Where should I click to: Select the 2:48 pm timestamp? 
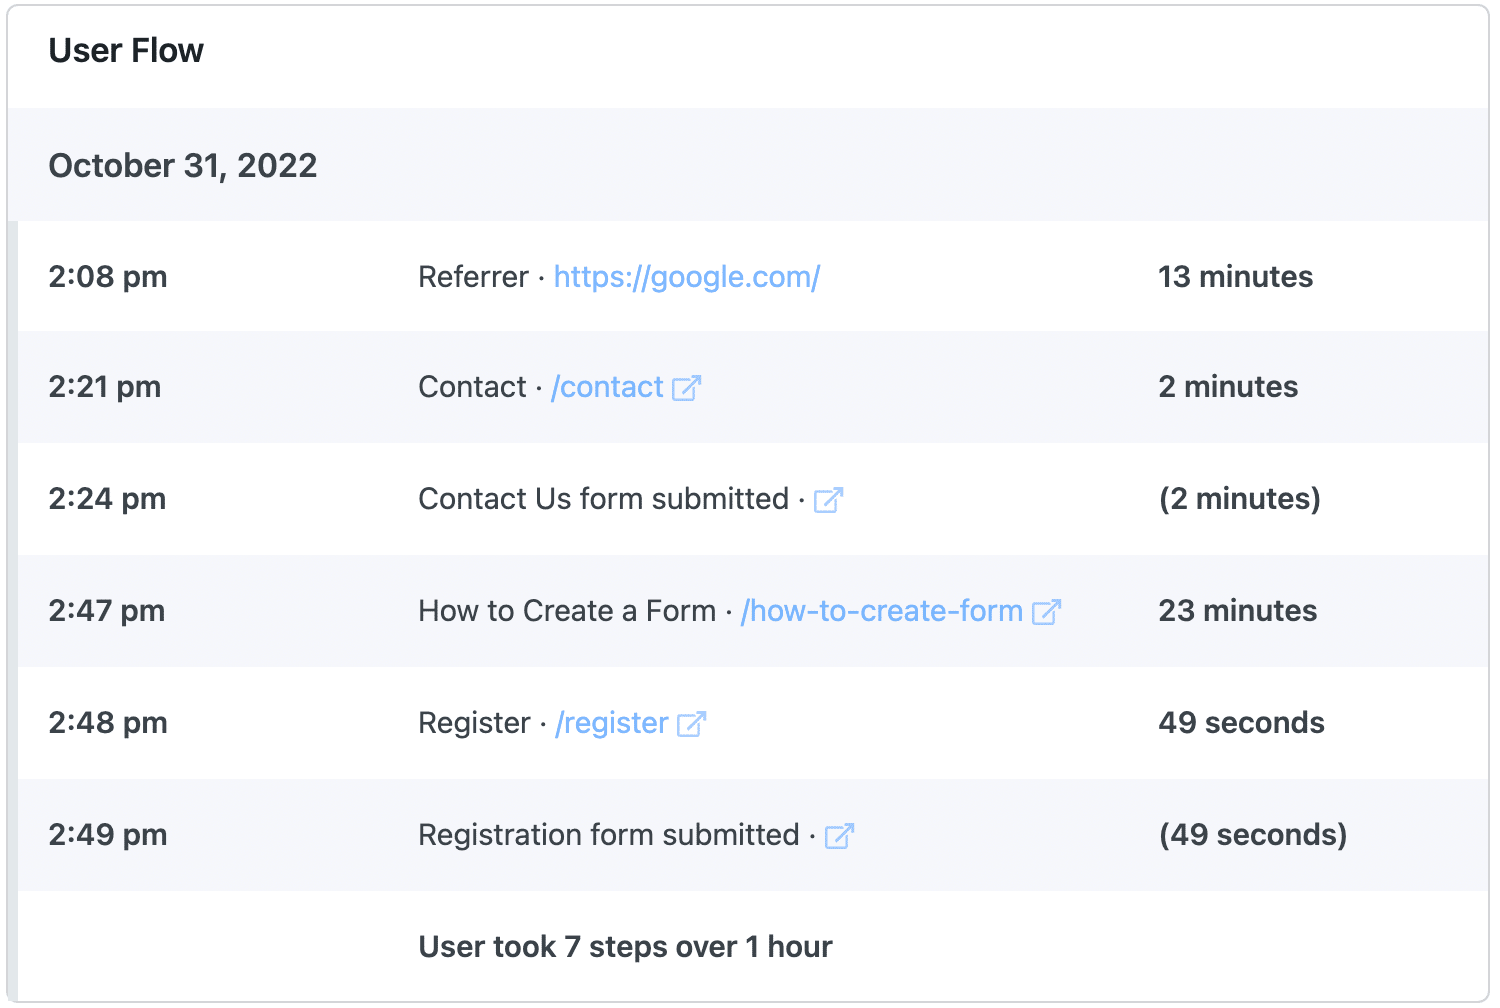coord(108,723)
